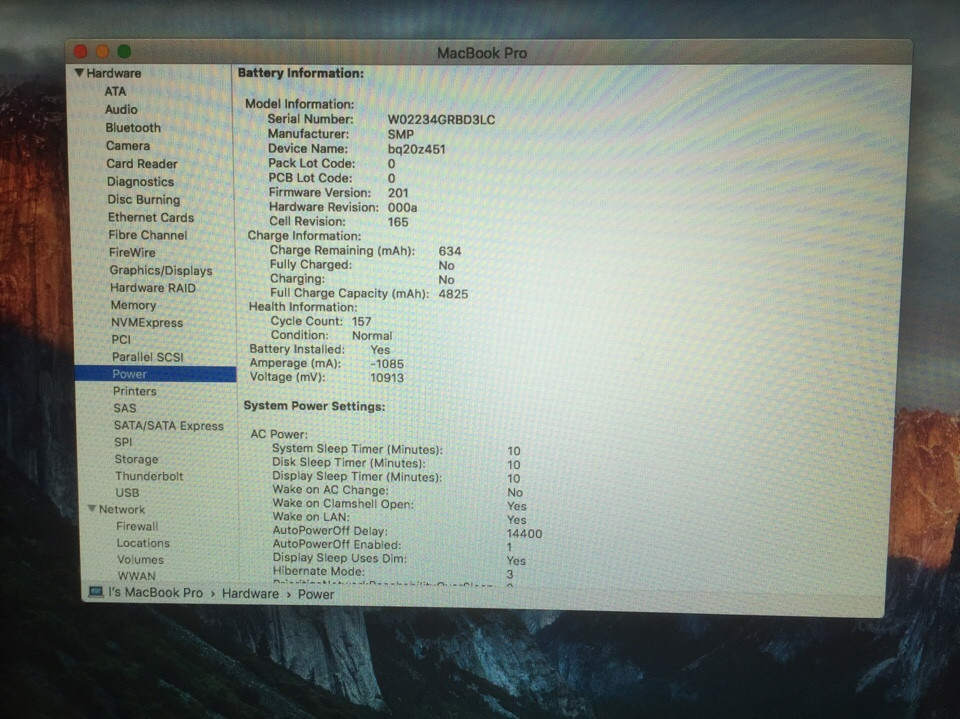Viewport: 960px width, 719px height.
Task: Click AutoPowerOff Delay value 14400
Action: pyautogui.click(x=524, y=533)
